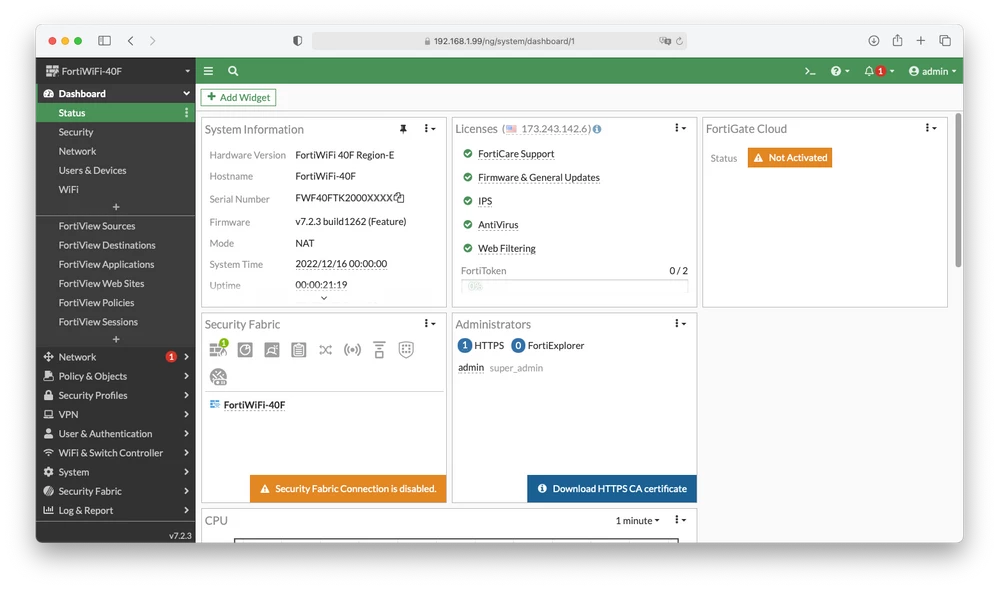Open Licenses widget options menu
The width and height of the screenshot is (999, 590).
(x=680, y=128)
